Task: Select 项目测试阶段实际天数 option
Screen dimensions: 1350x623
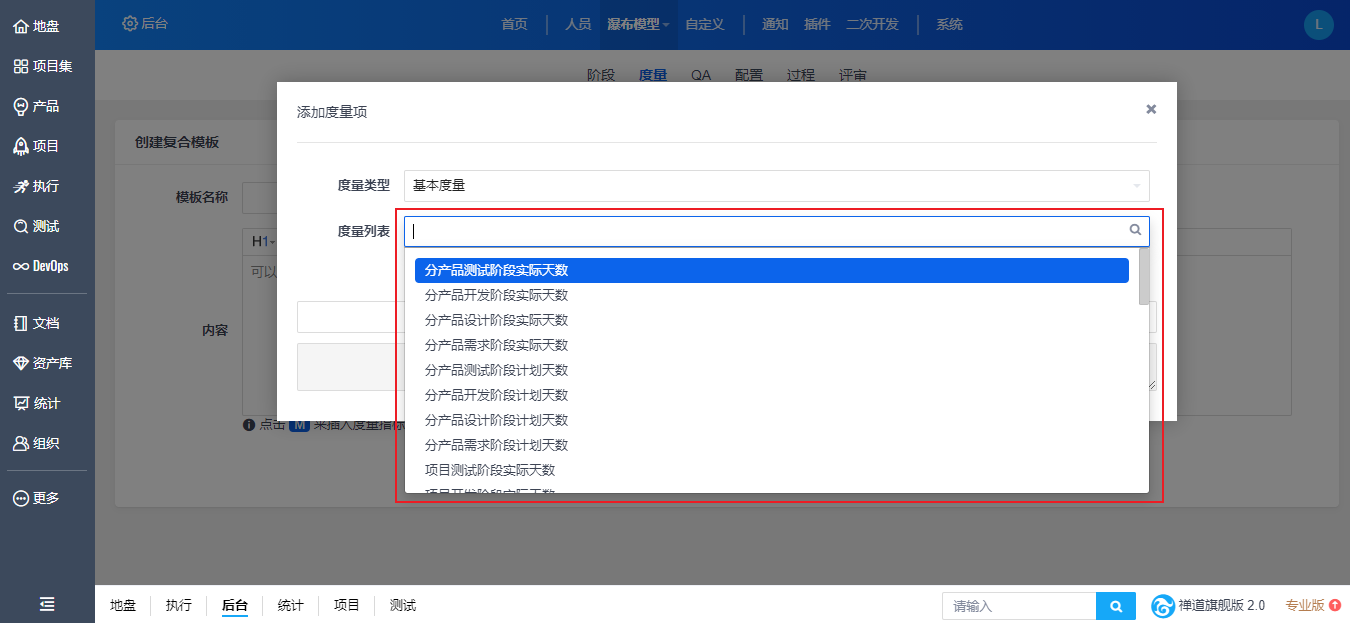Action: 772,470
